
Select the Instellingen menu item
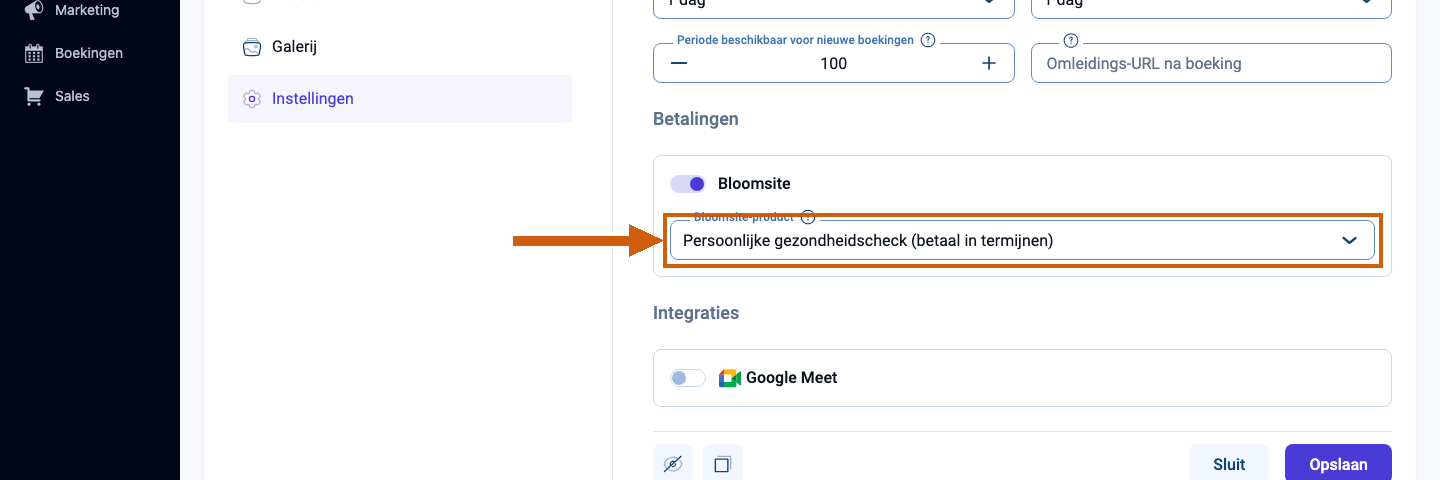tap(400, 99)
